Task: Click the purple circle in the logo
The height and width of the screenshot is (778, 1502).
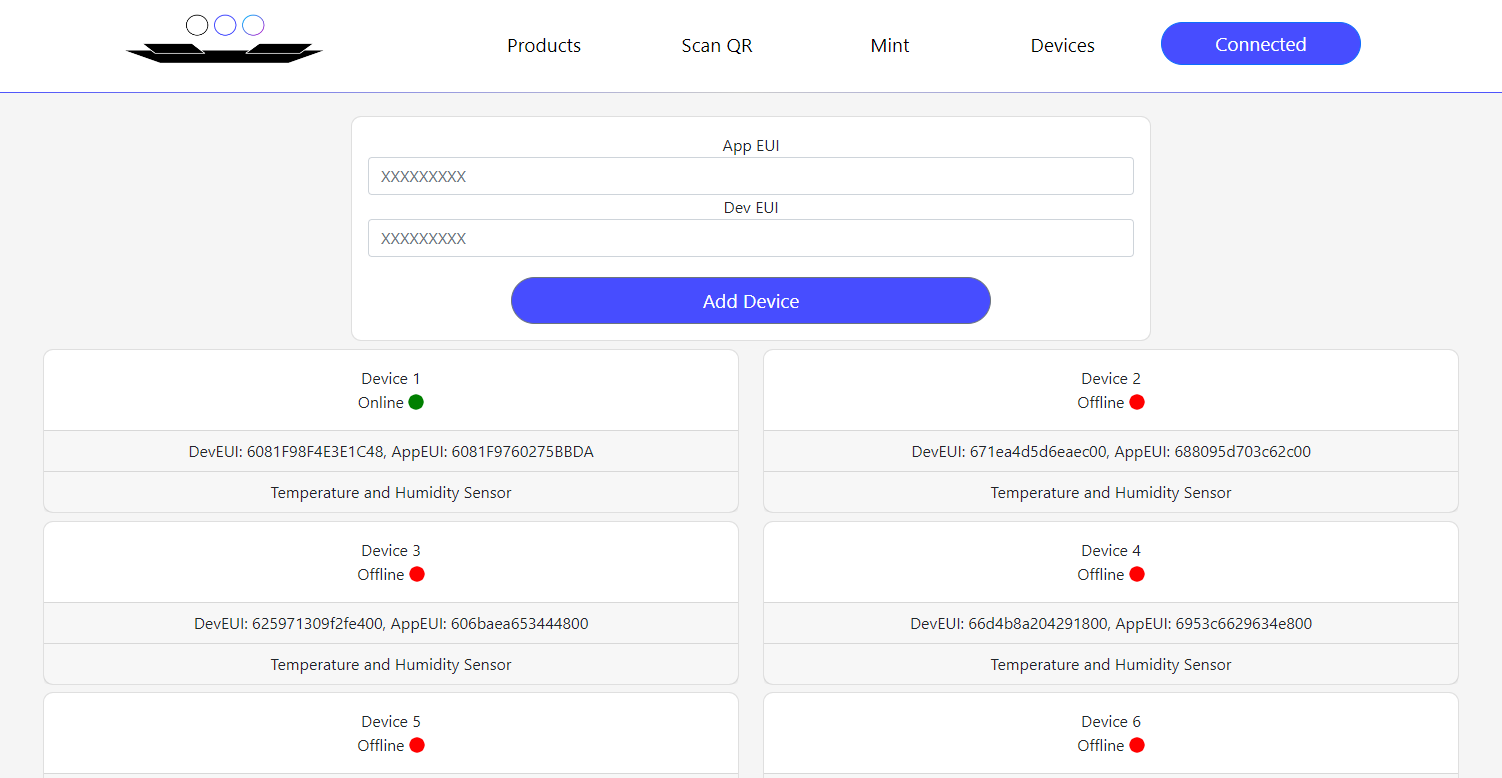Action: click(x=253, y=25)
